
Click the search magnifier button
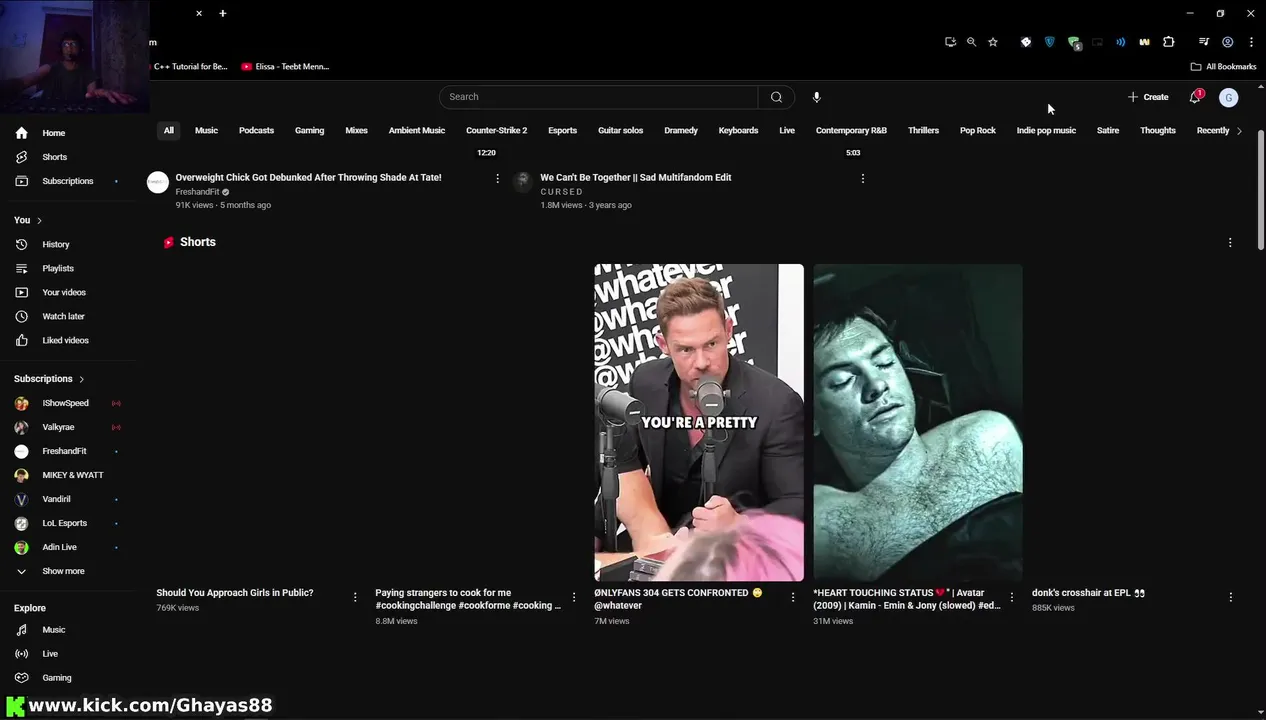(776, 97)
